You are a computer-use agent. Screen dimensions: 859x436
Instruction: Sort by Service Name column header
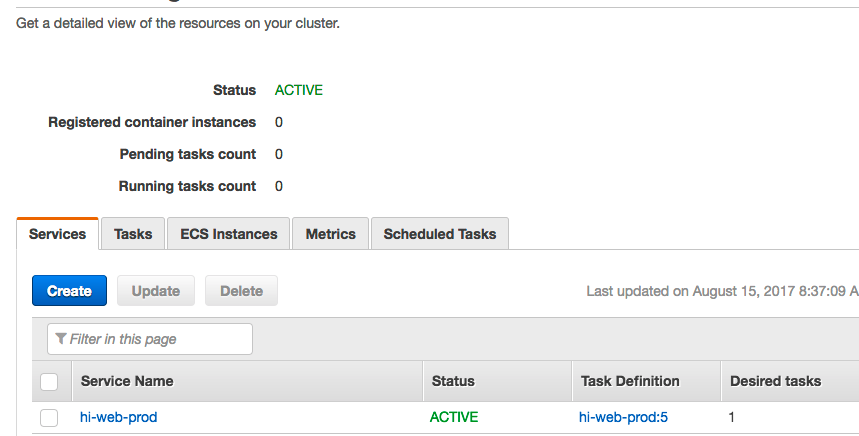(x=127, y=381)
